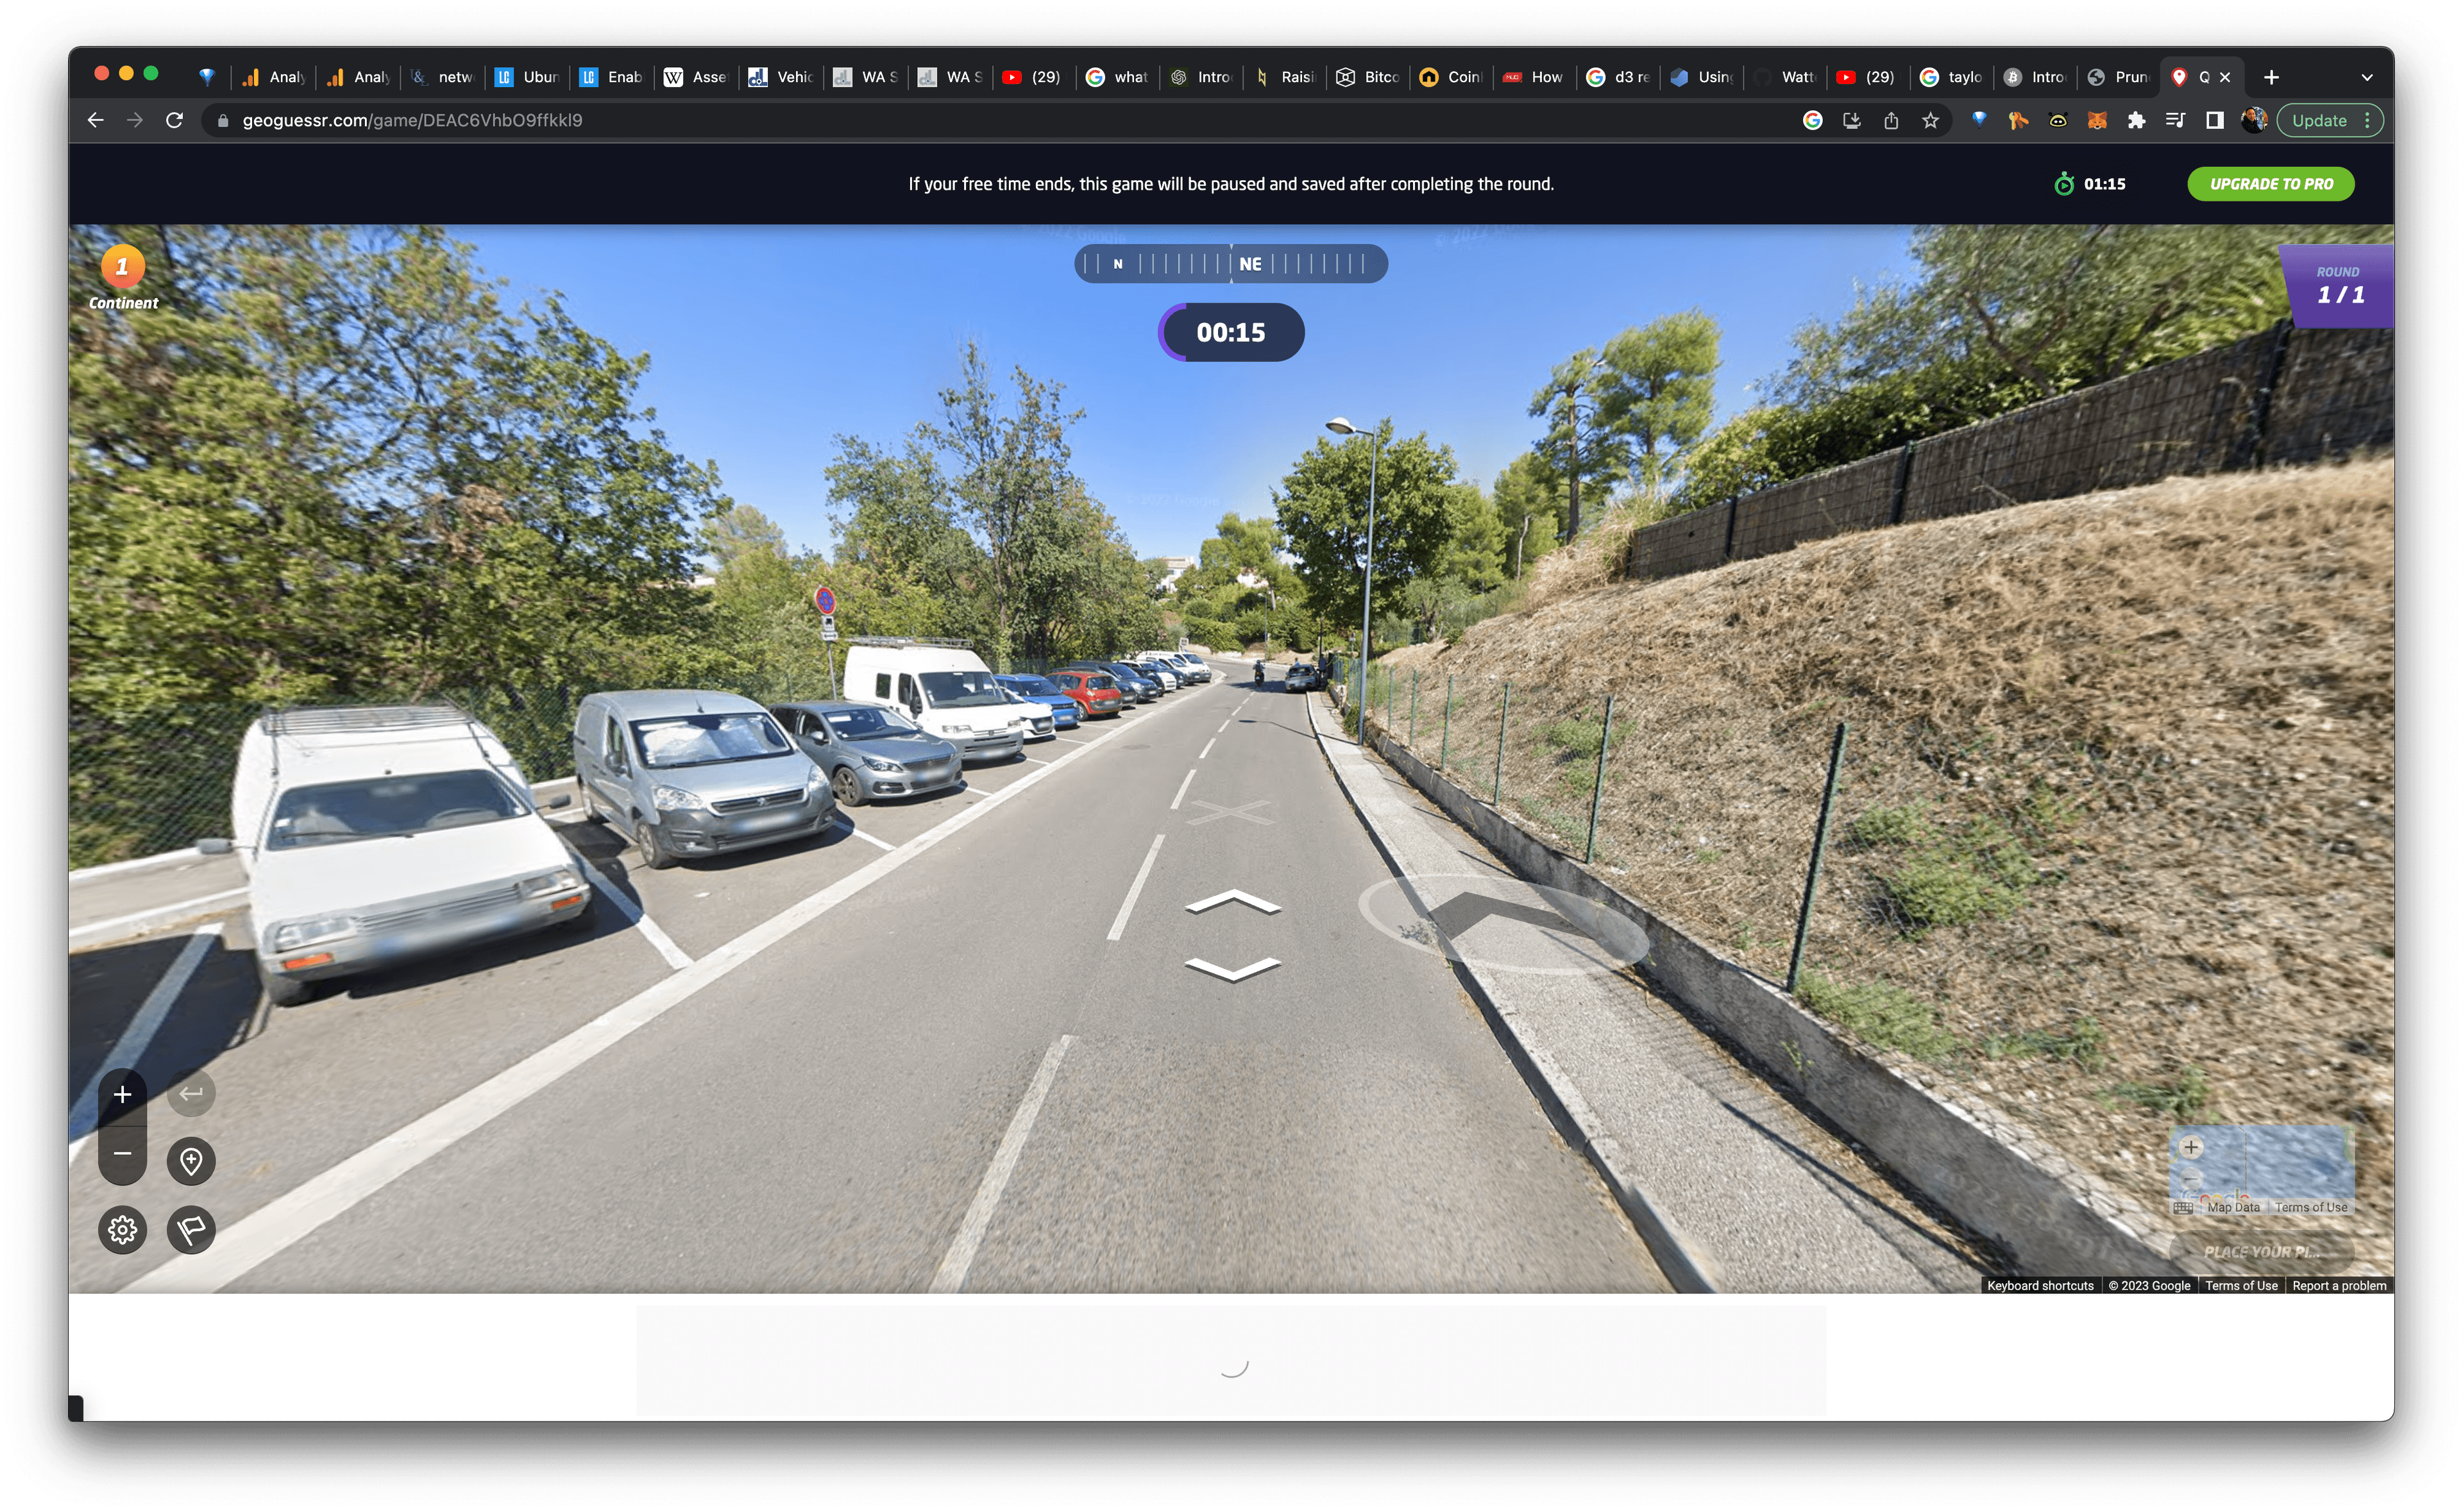Switch to the Coin tab
Screen dimensions: 2463x1512
coord(1452,77)
